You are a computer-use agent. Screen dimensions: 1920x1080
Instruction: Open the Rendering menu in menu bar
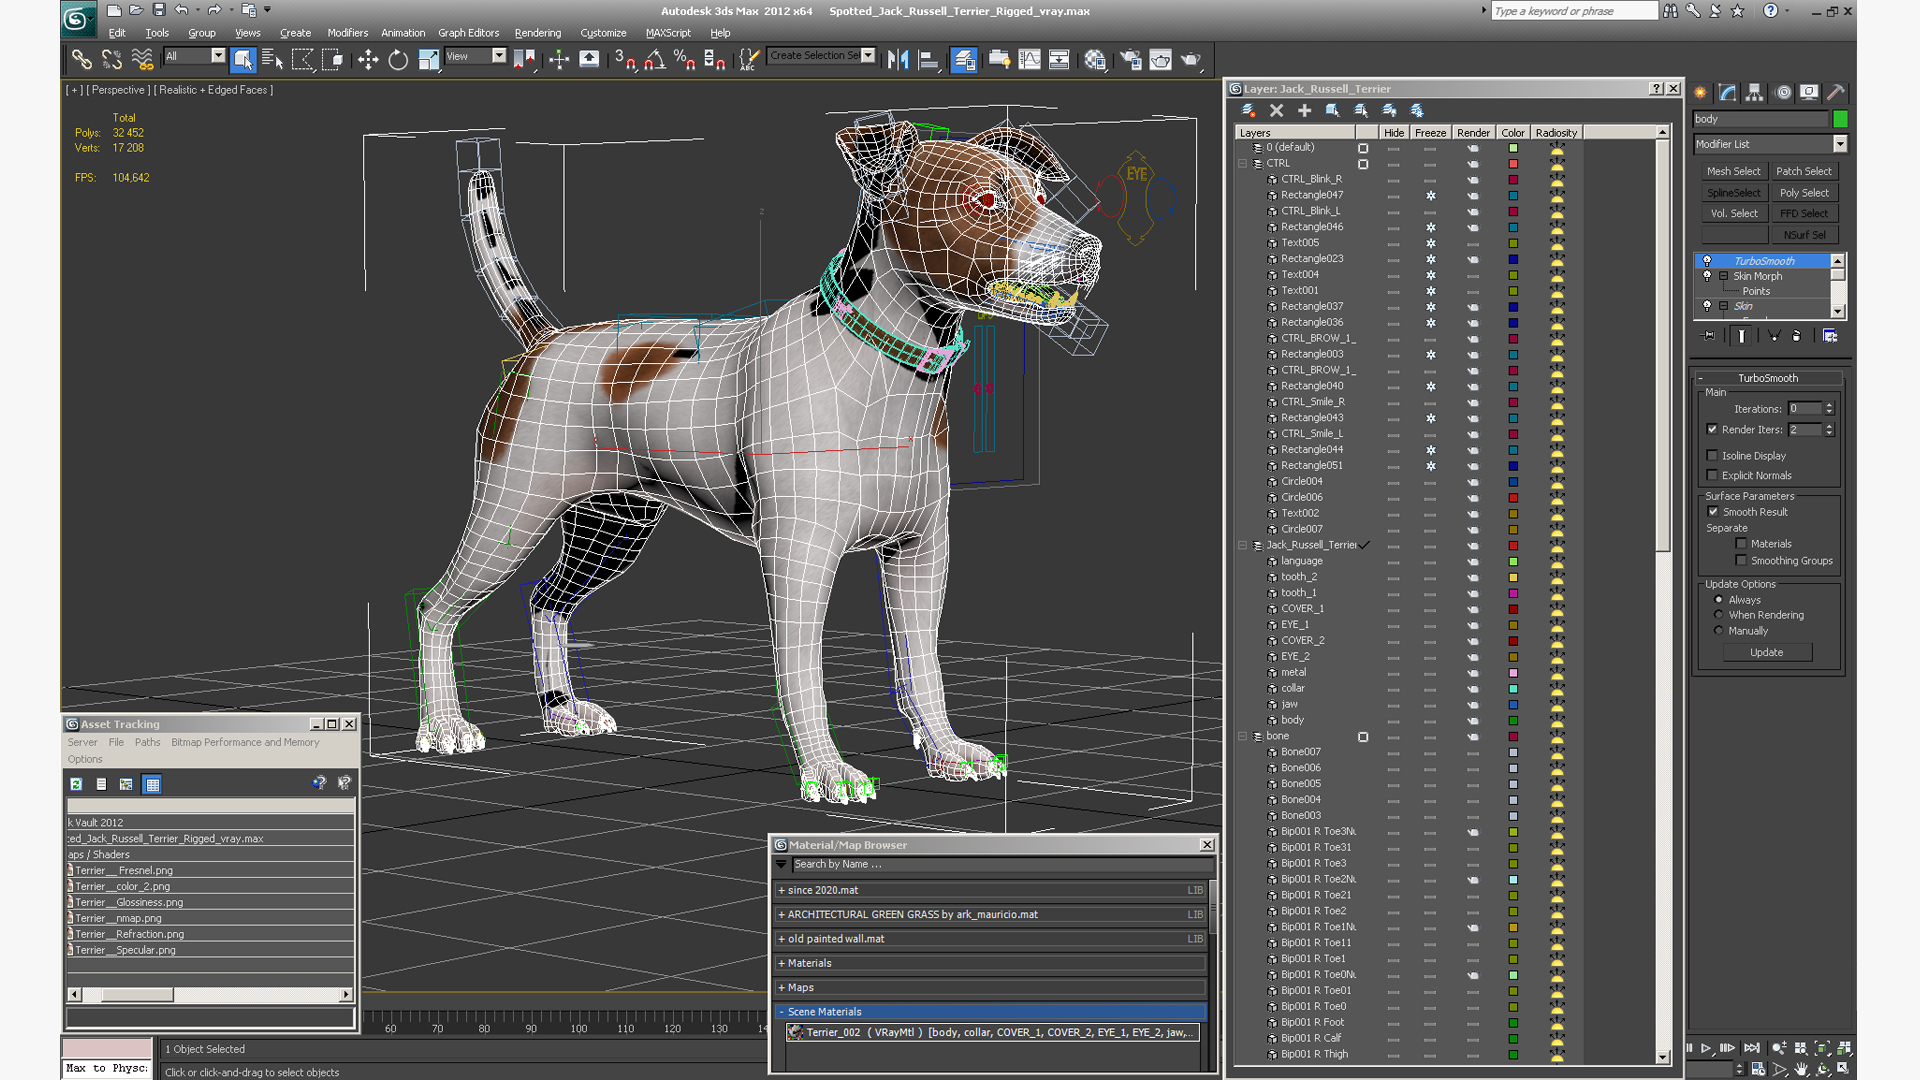point(539,33)
